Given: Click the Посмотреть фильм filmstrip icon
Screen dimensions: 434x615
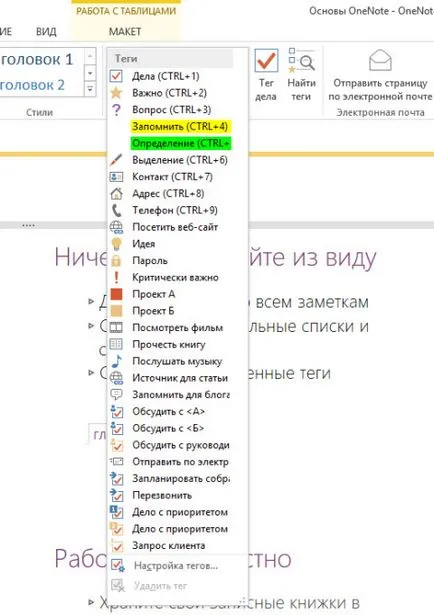Looking at the screenshot, I should pos(116,328).
